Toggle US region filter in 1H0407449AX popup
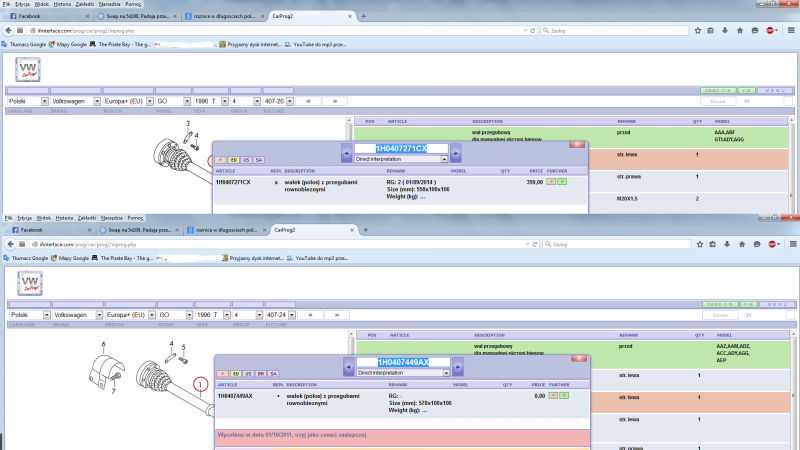This screenshot has width=800, height=450. 248,373
